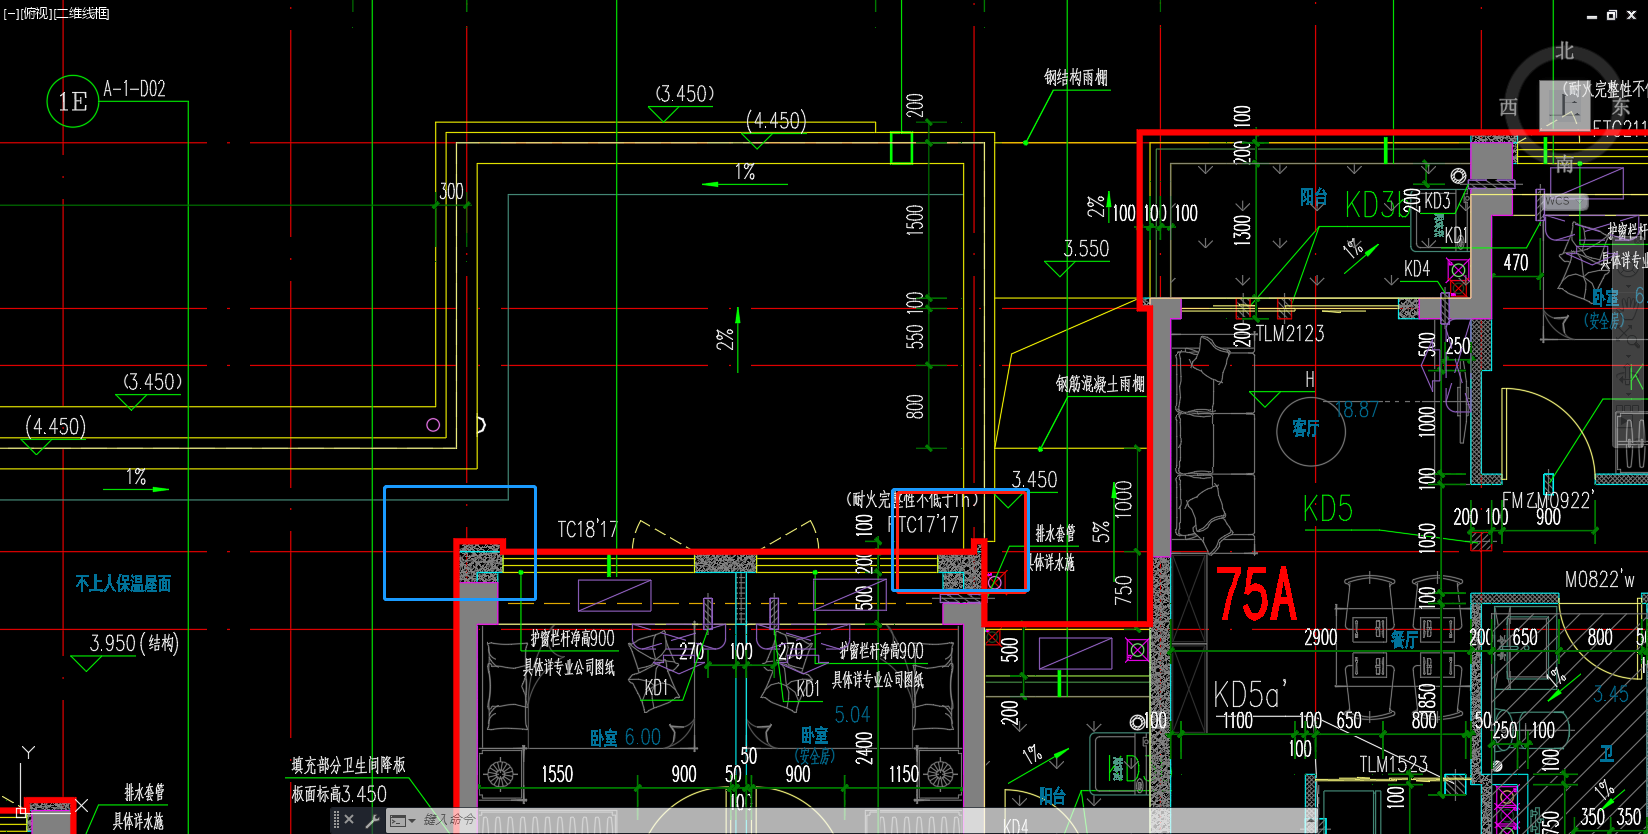Click the 客厅 room label

(1306, 428)
